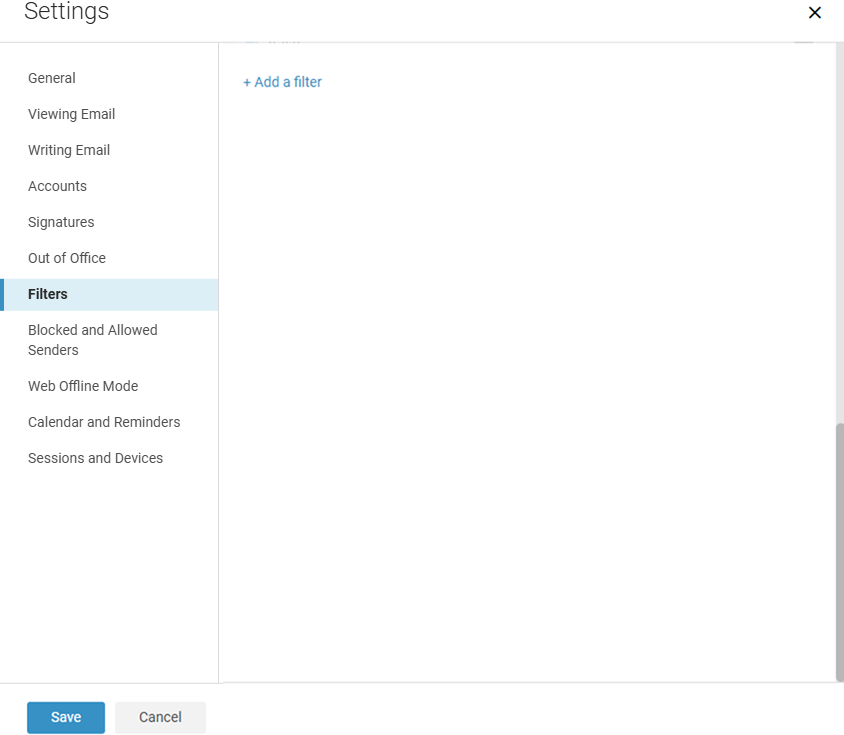
Task: Close the Settings dialog with the X icon
Action: click(814, 12)
